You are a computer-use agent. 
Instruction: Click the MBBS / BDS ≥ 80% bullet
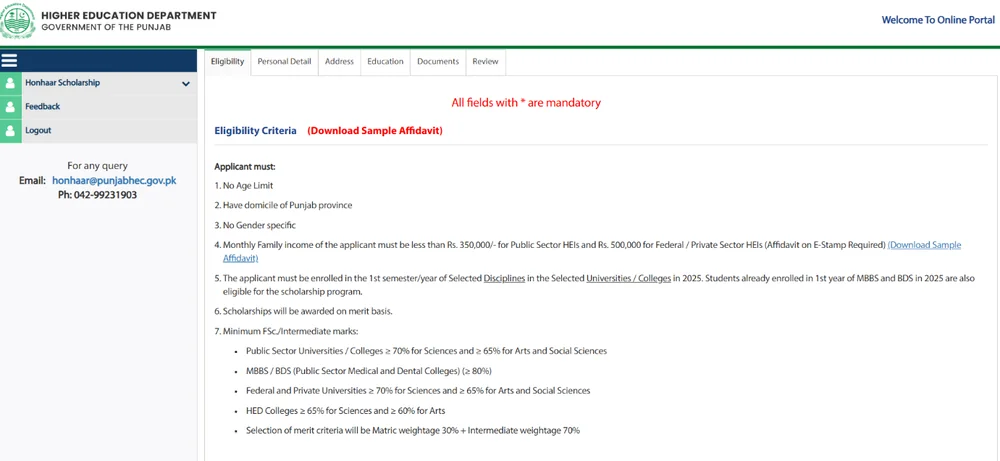pyautogui.click(x=369, y=370)
